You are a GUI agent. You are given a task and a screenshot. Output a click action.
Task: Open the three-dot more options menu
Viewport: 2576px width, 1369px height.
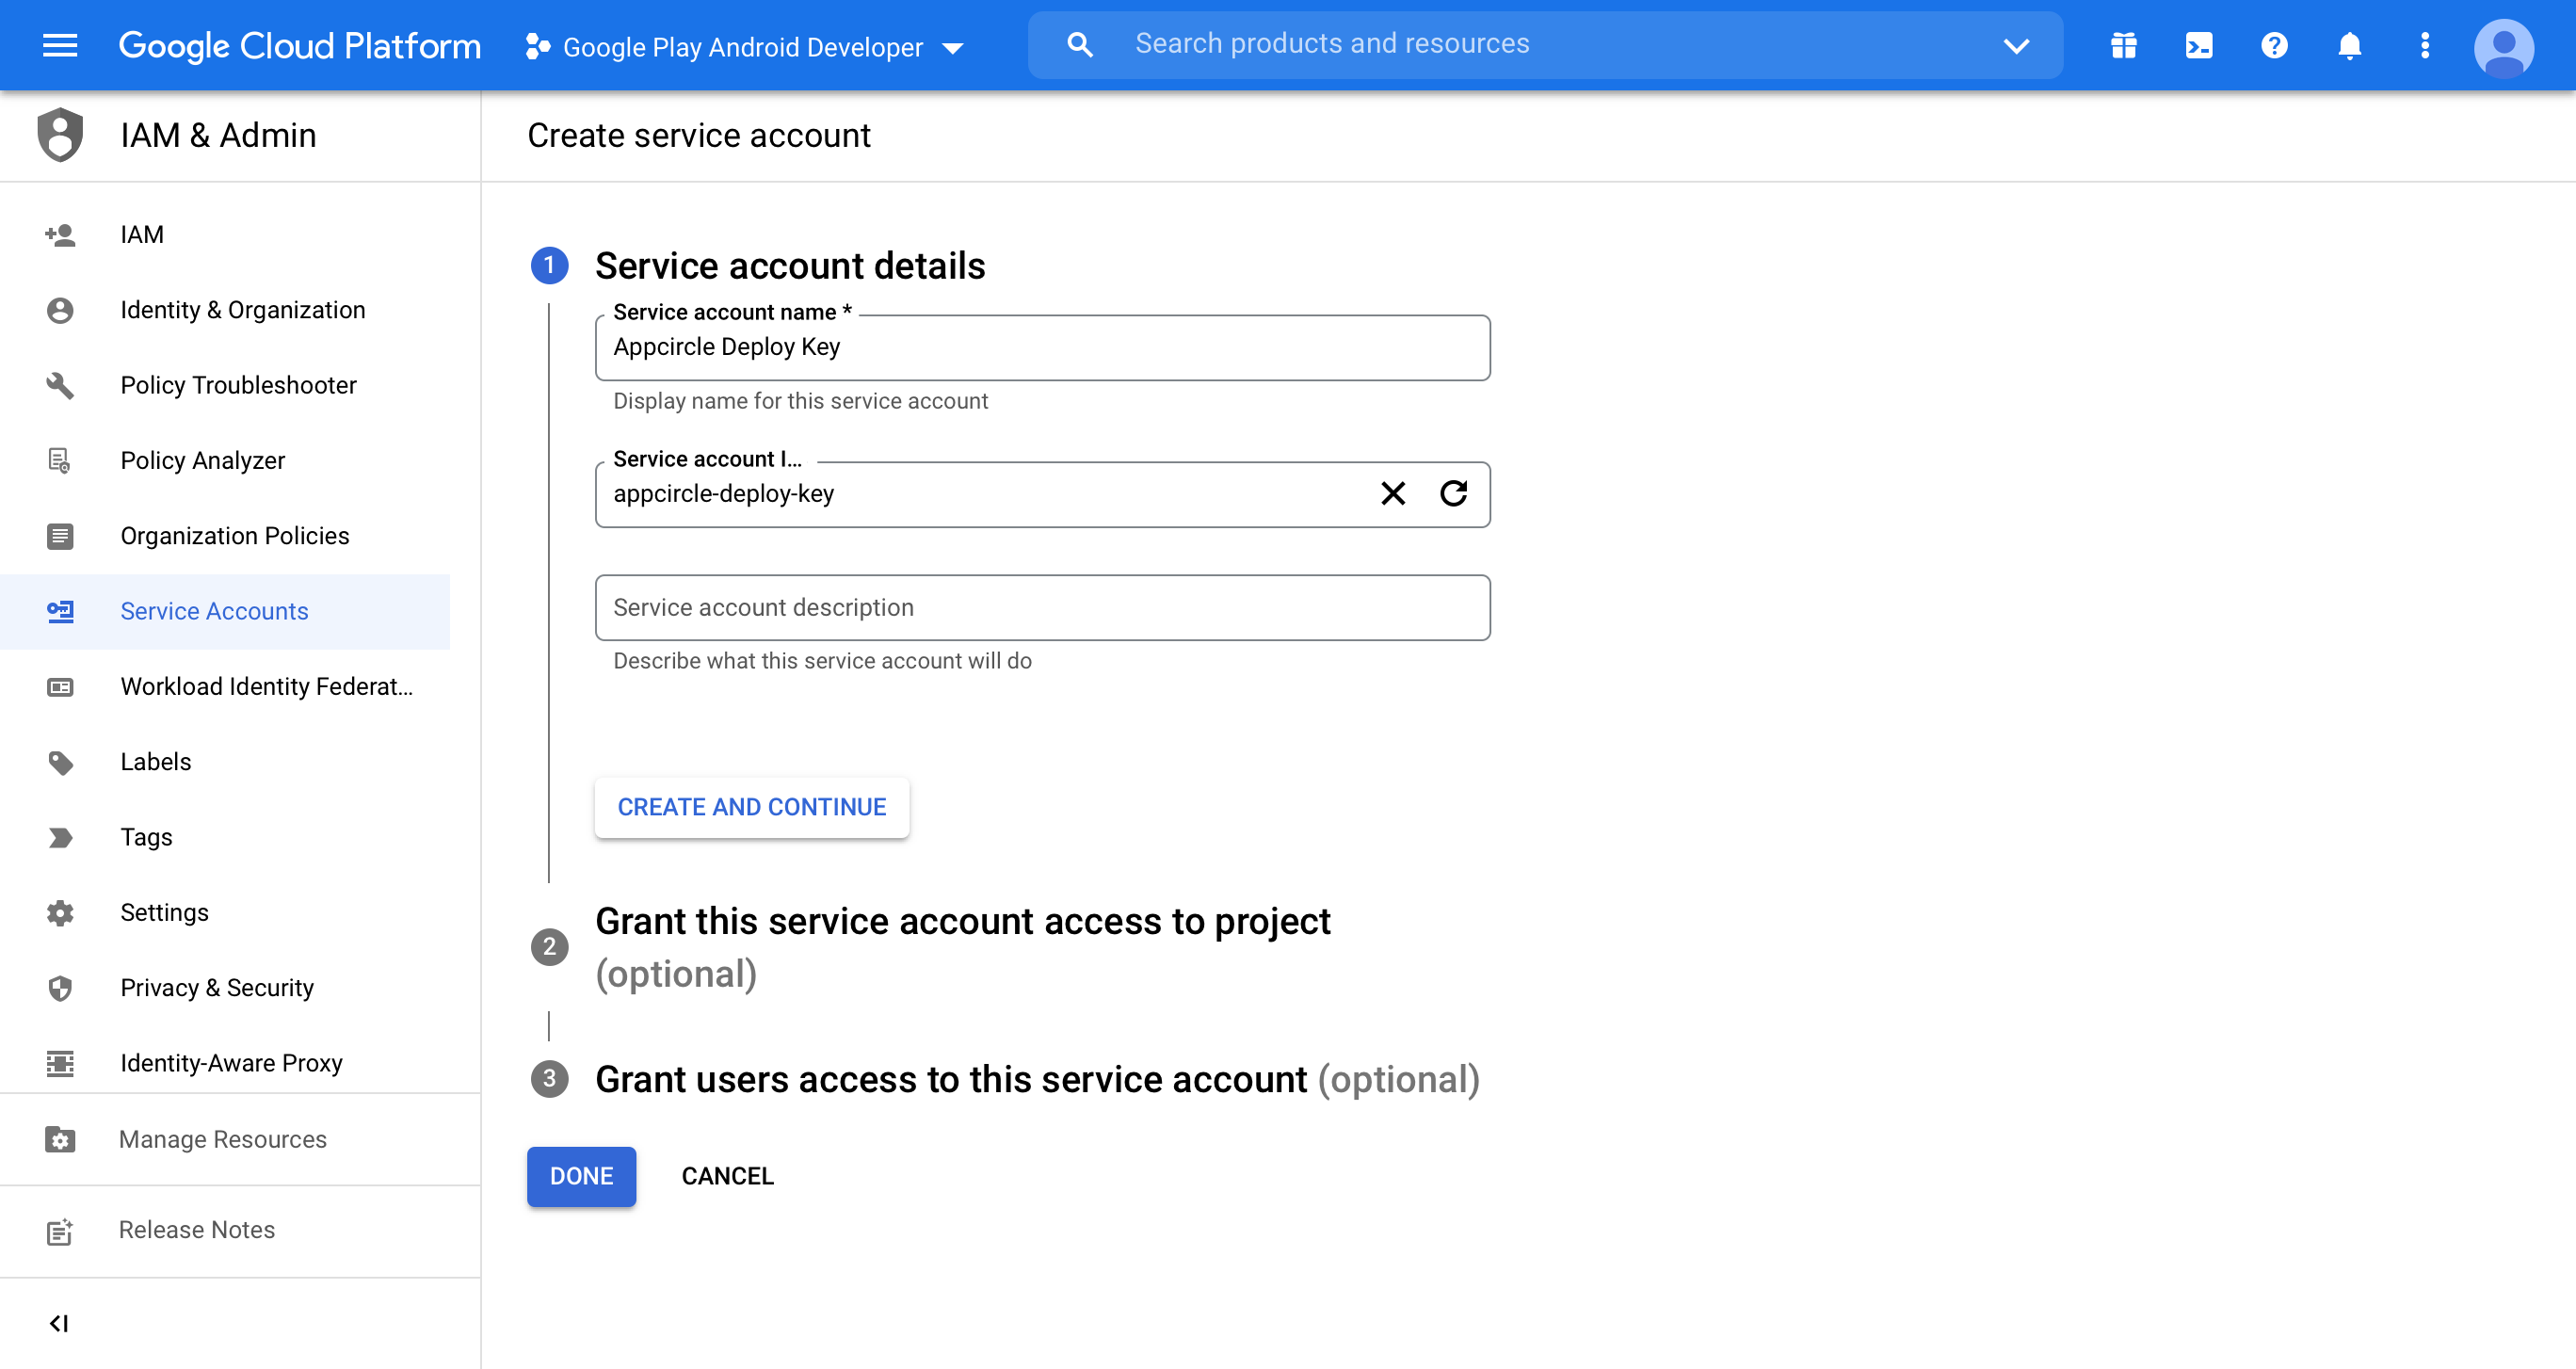[x=2424, y=45]
